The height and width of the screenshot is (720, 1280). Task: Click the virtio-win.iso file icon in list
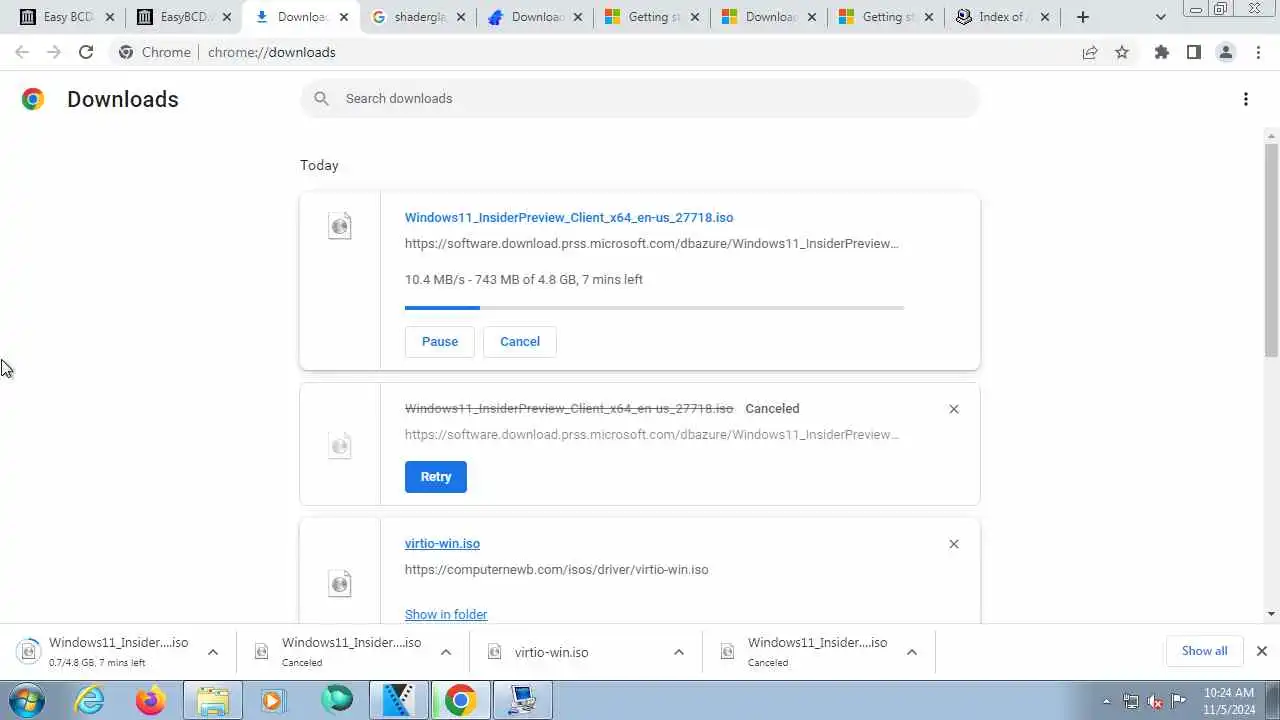point(340,583)
